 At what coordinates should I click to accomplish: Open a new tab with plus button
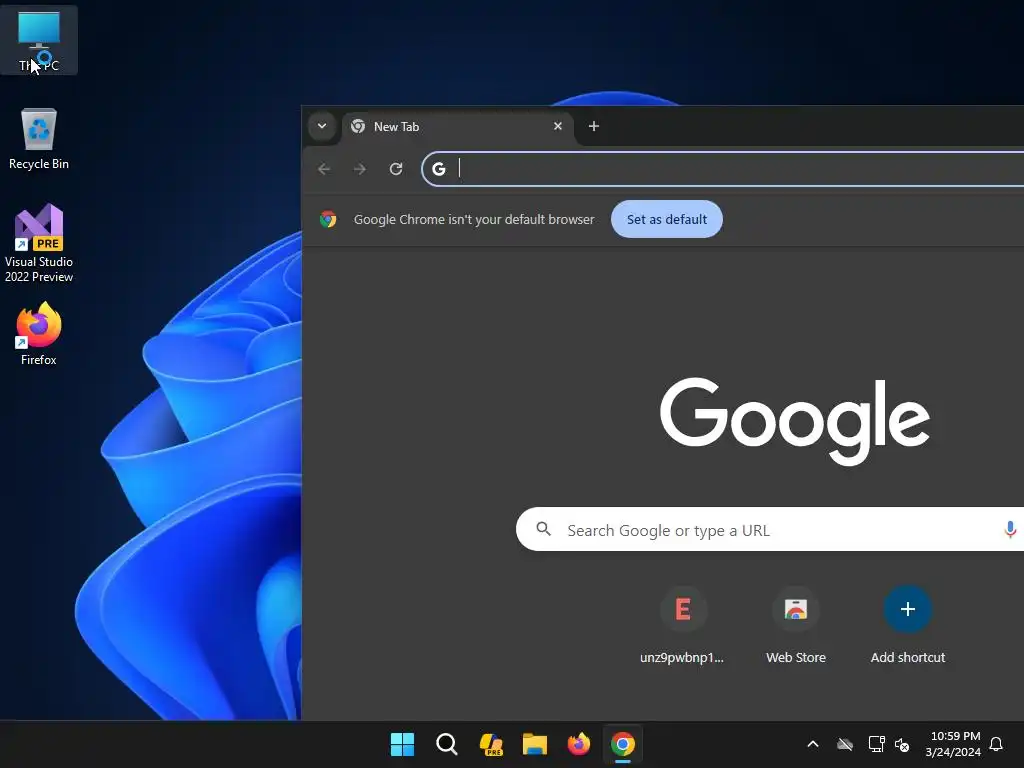click(594, 126)
